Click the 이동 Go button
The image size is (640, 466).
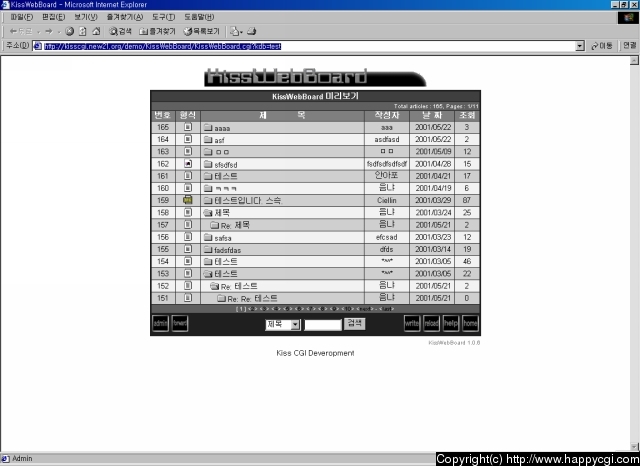click(x=602, y=46)
